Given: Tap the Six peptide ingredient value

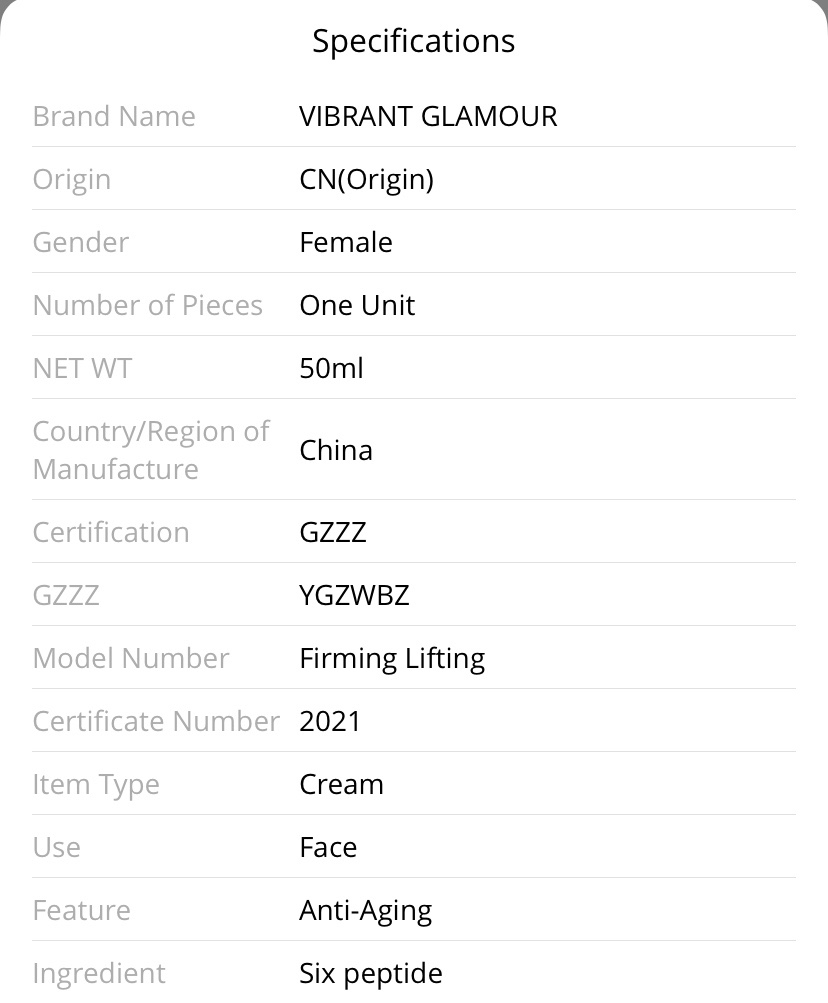Looking at the screenshot, I should tap(371, 974).
